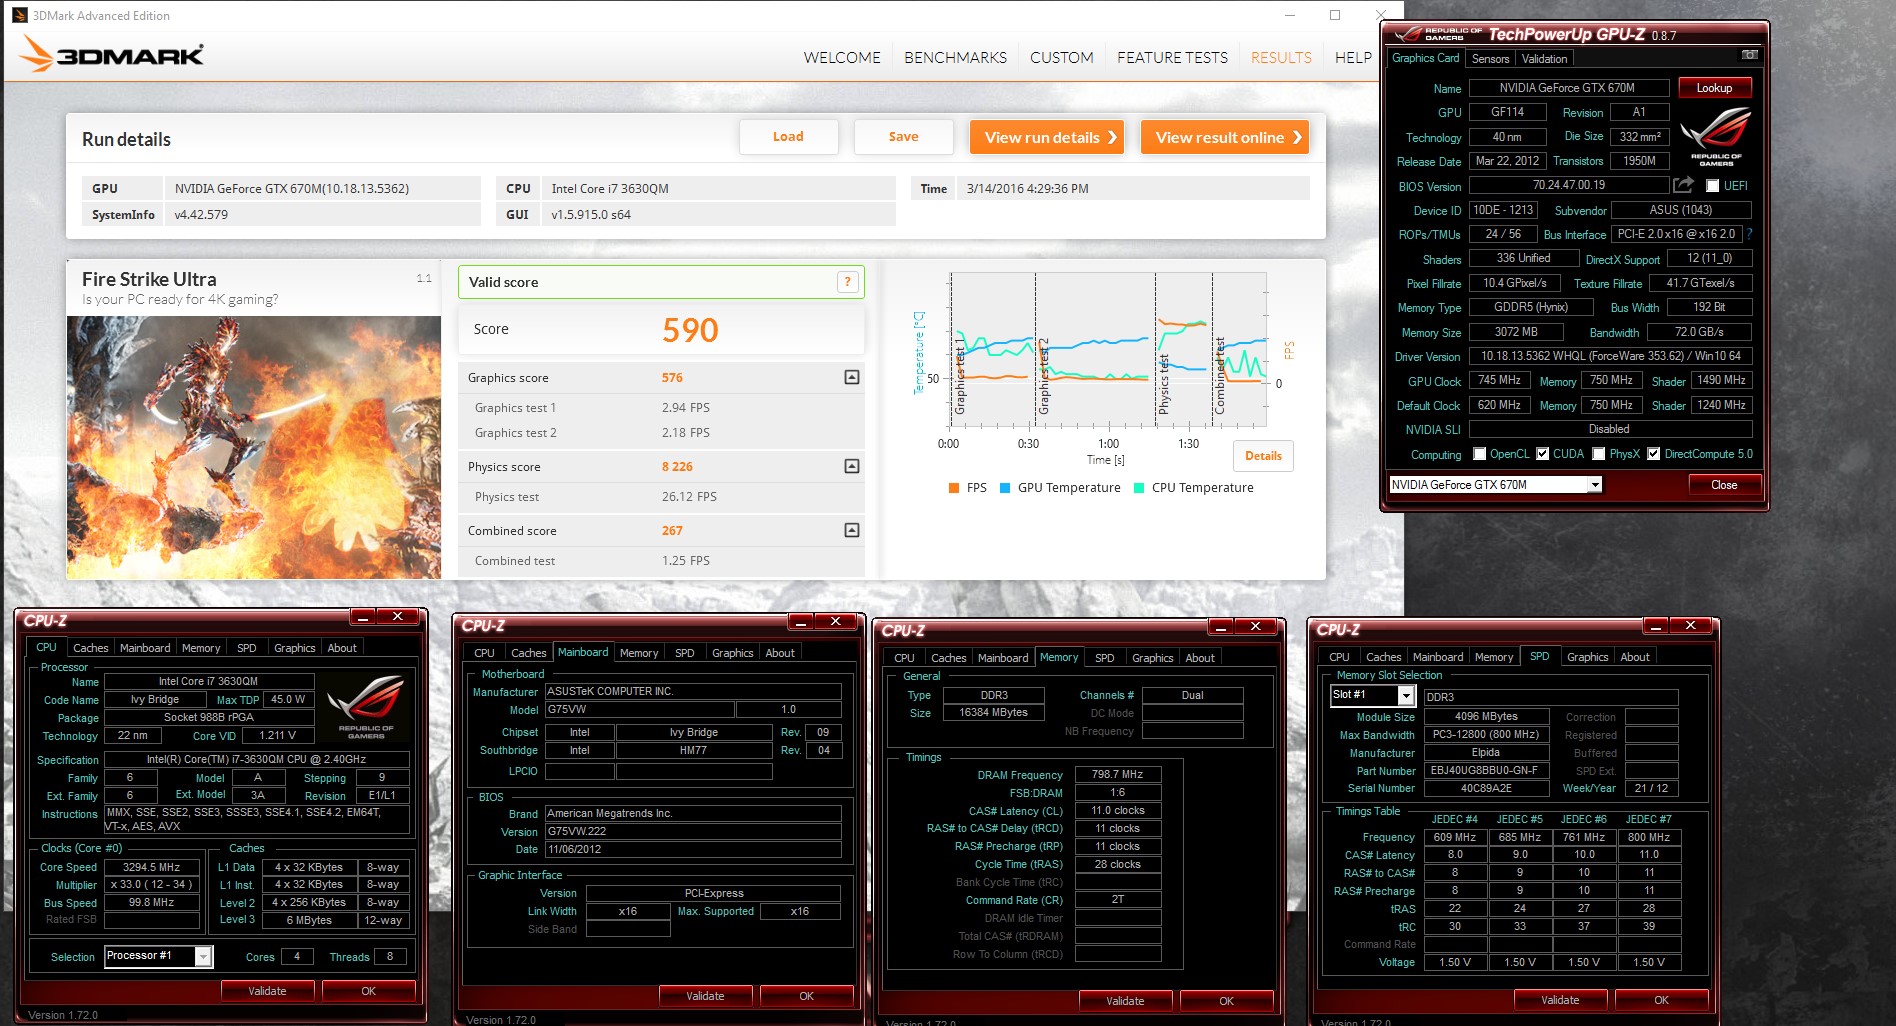
Task: Minimize the 3DMark window
Action: (1290, 15)
